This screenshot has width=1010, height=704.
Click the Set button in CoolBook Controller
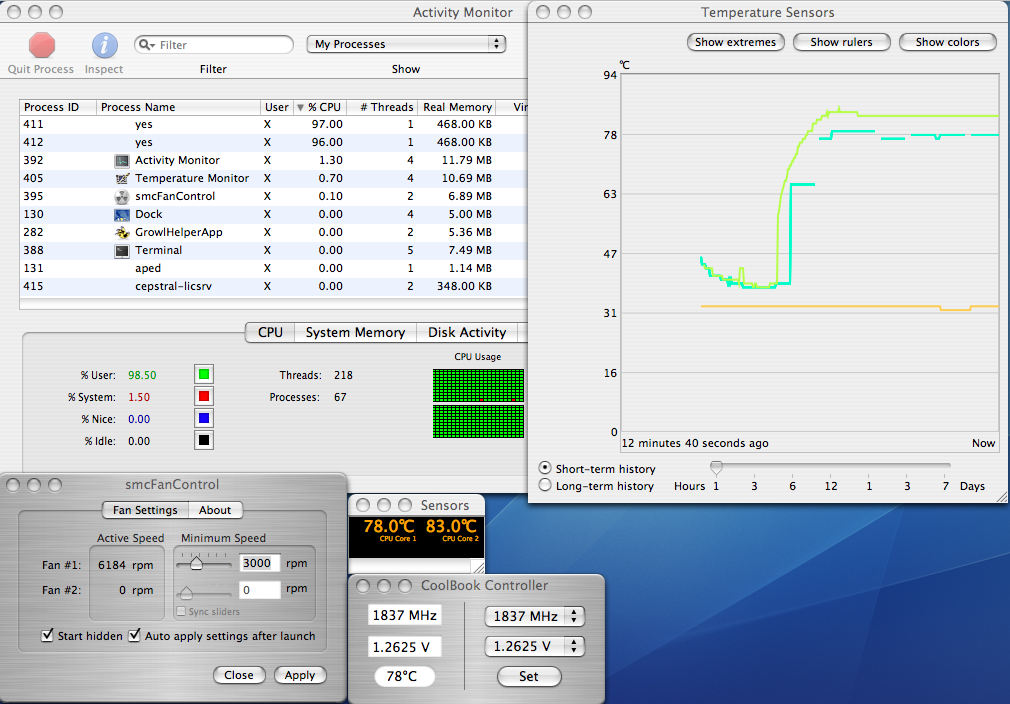(529, 676)
